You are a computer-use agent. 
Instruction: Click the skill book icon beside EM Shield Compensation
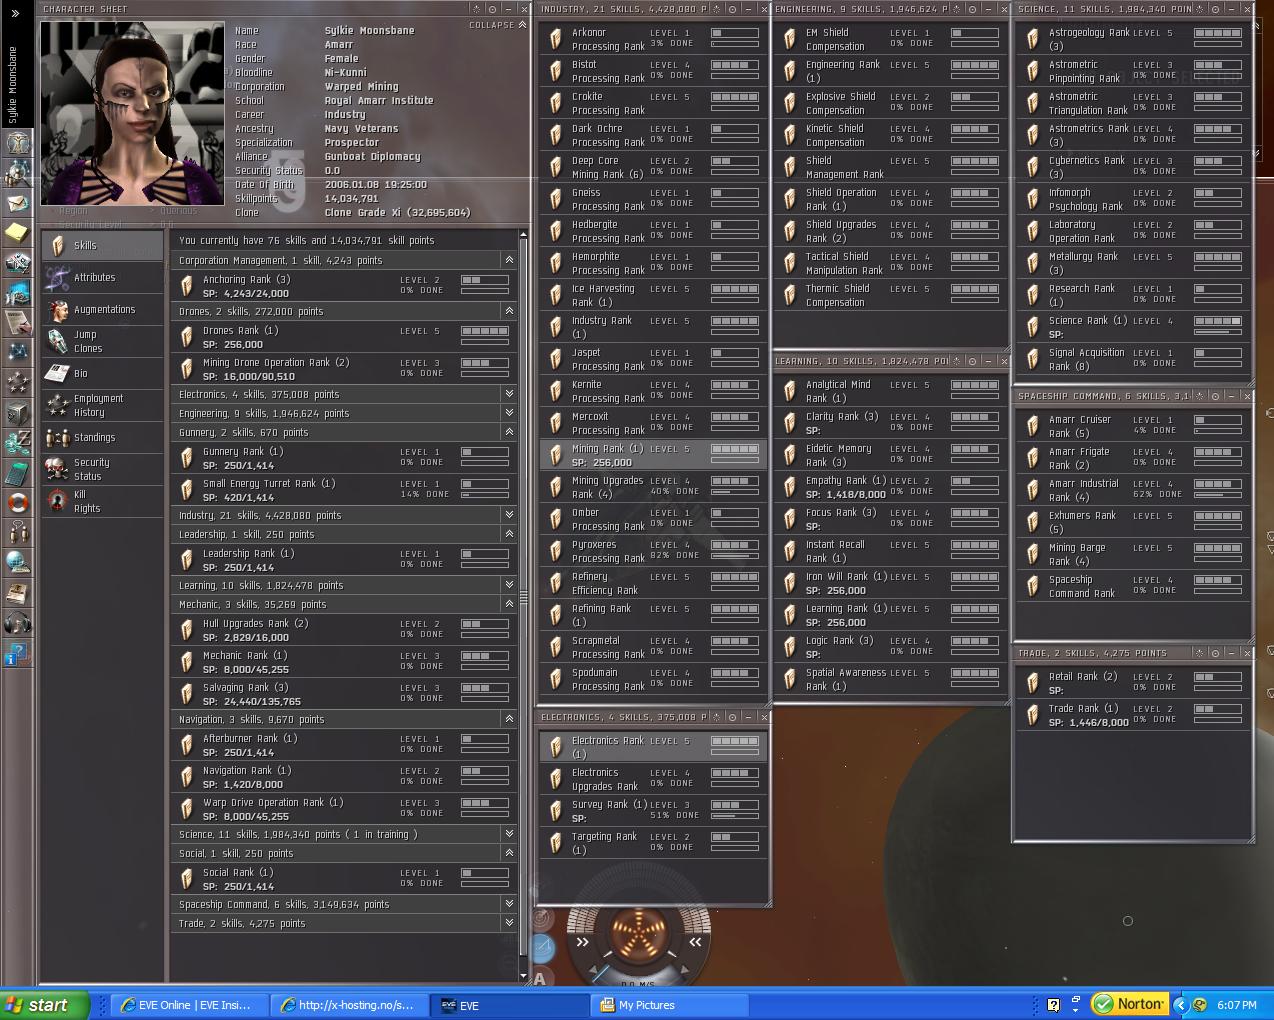[x=790, y=39]
